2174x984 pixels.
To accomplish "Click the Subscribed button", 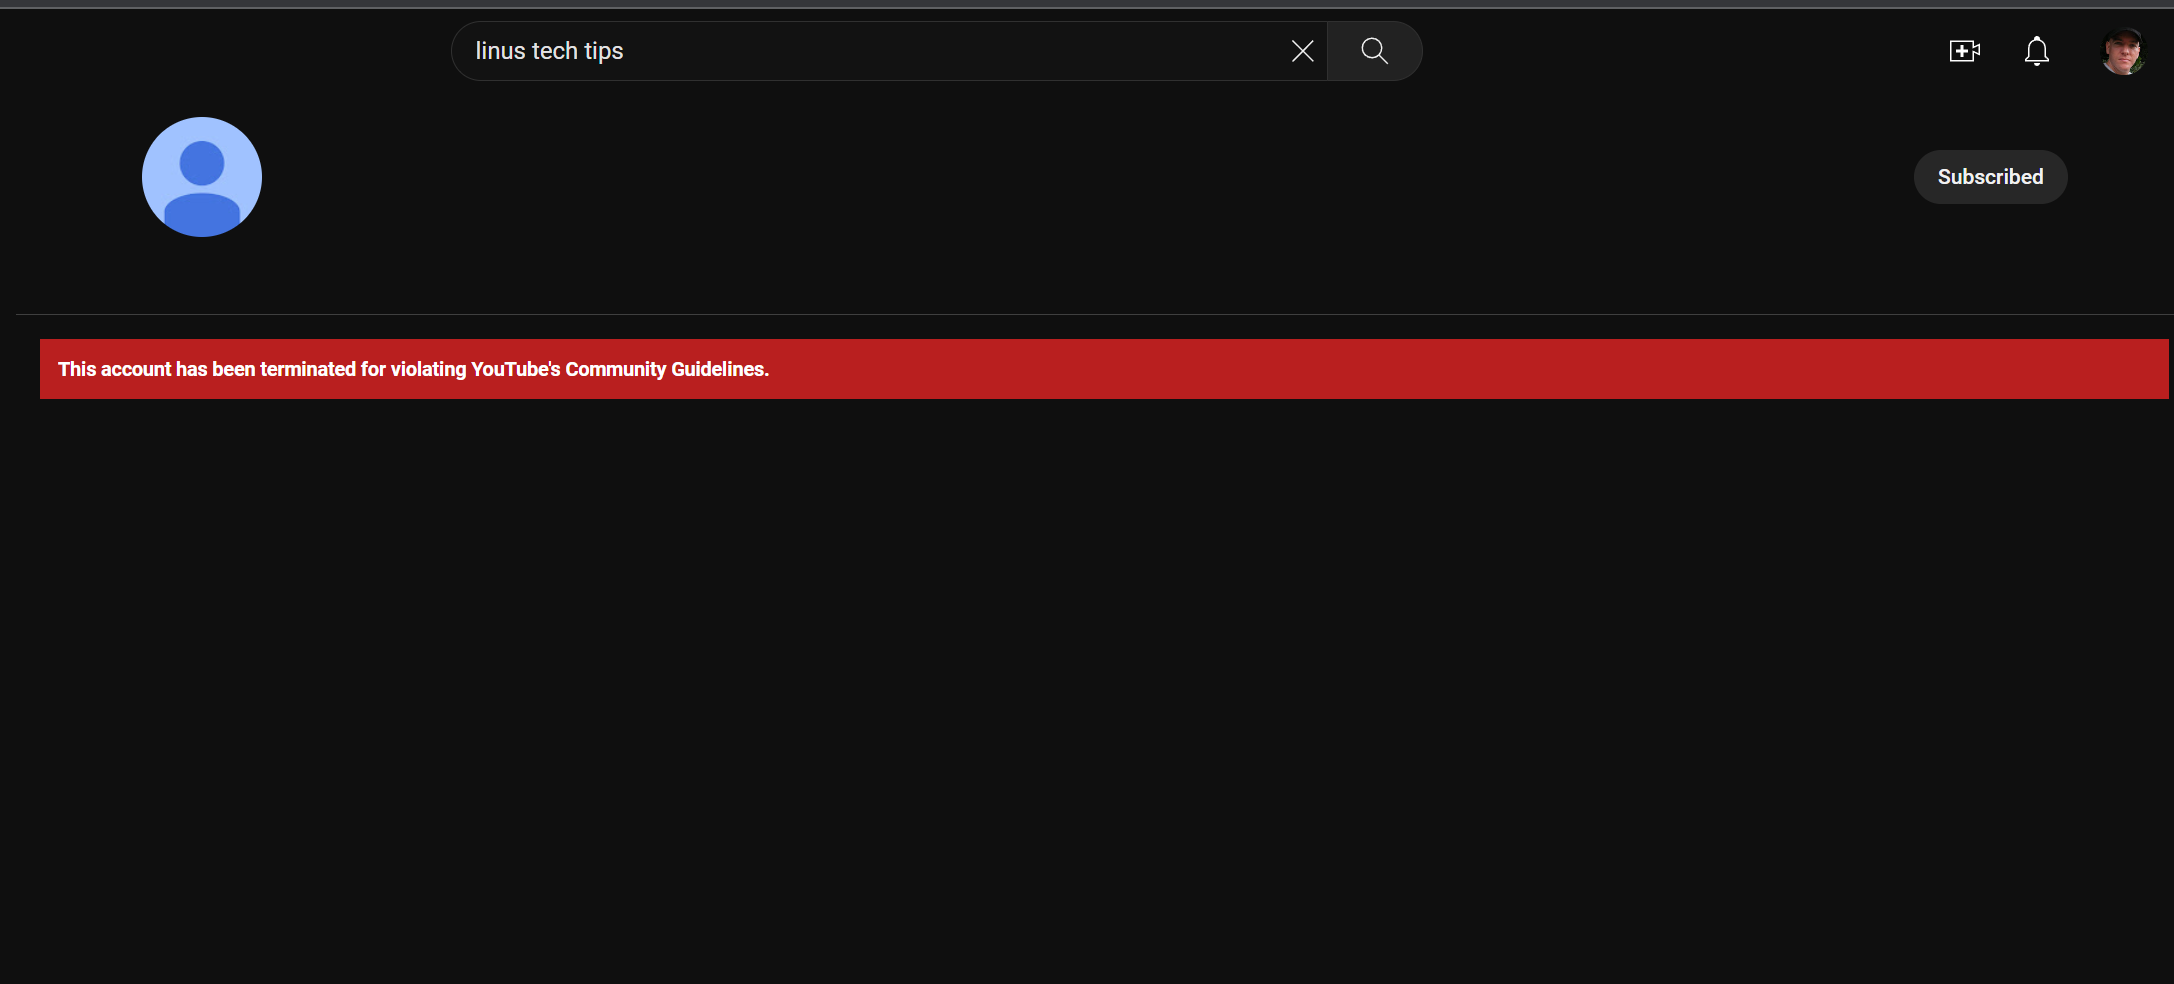I will pyautogui.click(x=1990, y=177).
